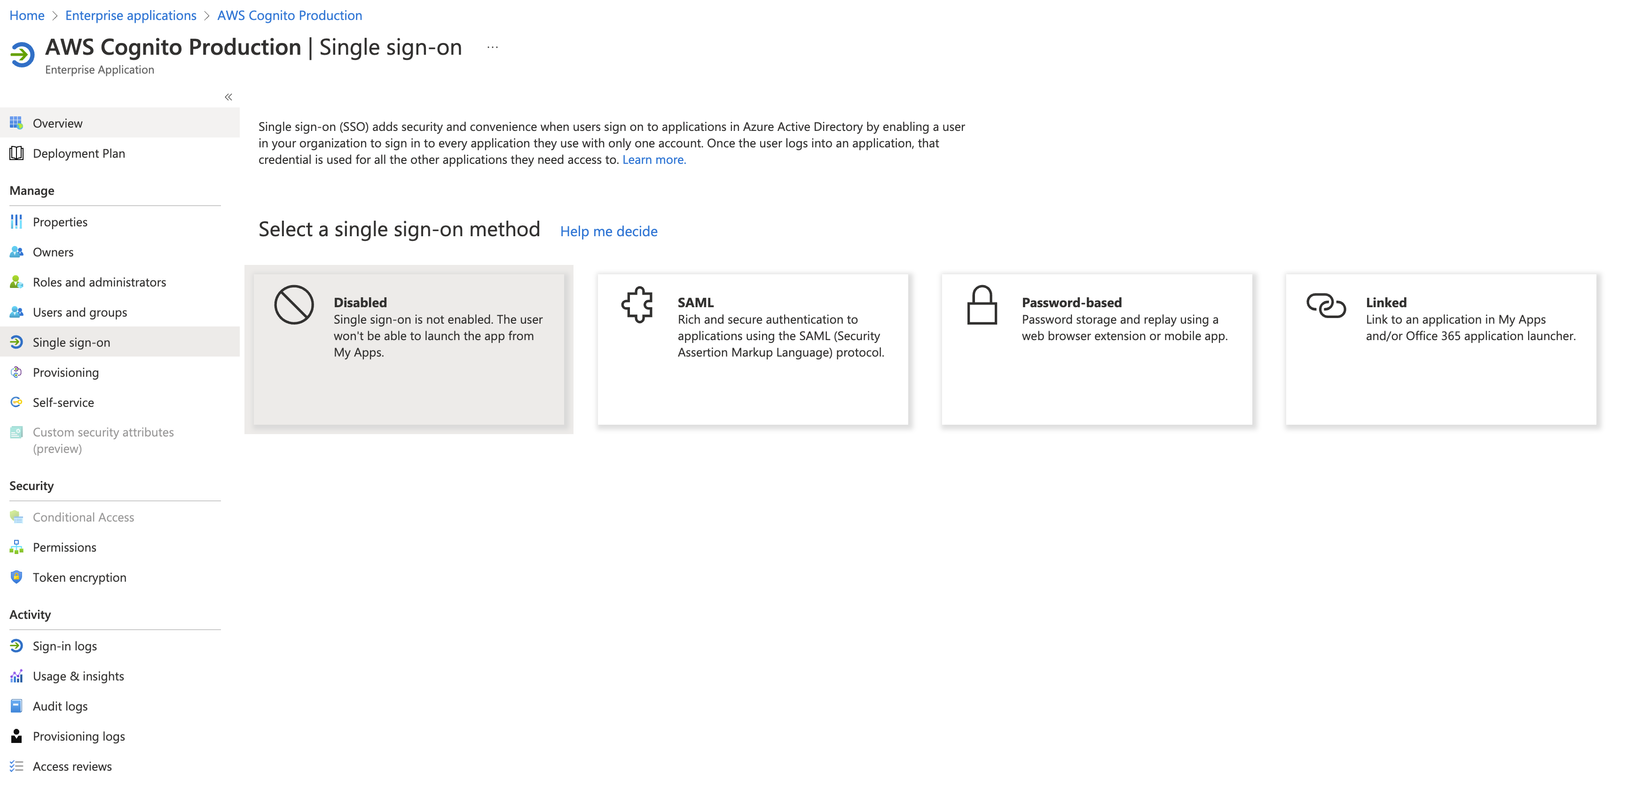Screen dimensions: 1650x809
Task: Click the Provisioning icon in Manage section
Action: click(16, 372)
